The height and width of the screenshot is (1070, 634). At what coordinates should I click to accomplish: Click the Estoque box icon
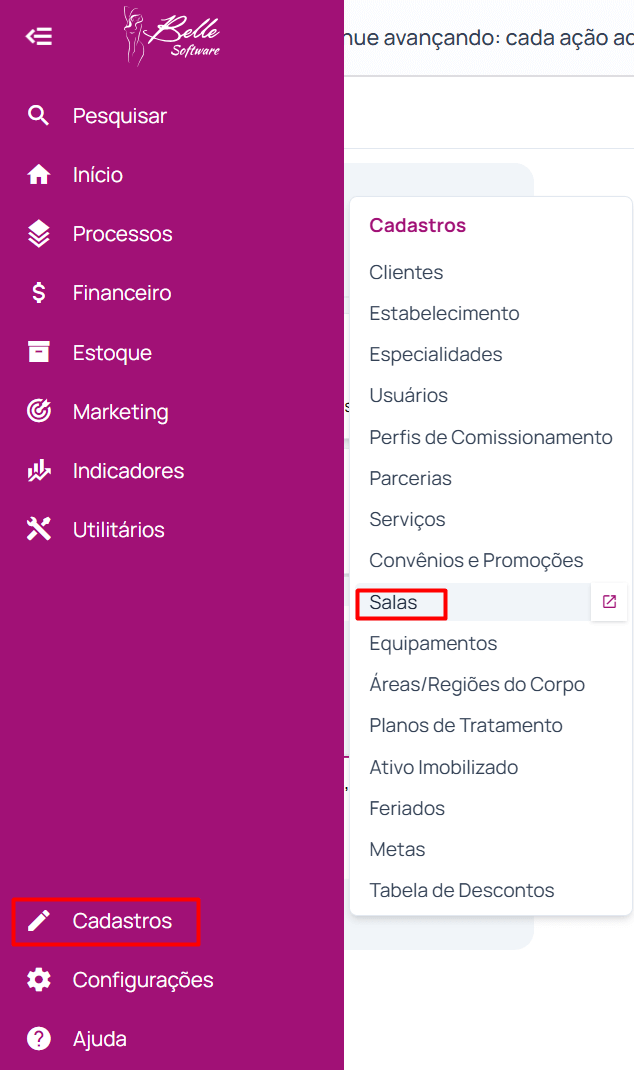pos(39,352)
